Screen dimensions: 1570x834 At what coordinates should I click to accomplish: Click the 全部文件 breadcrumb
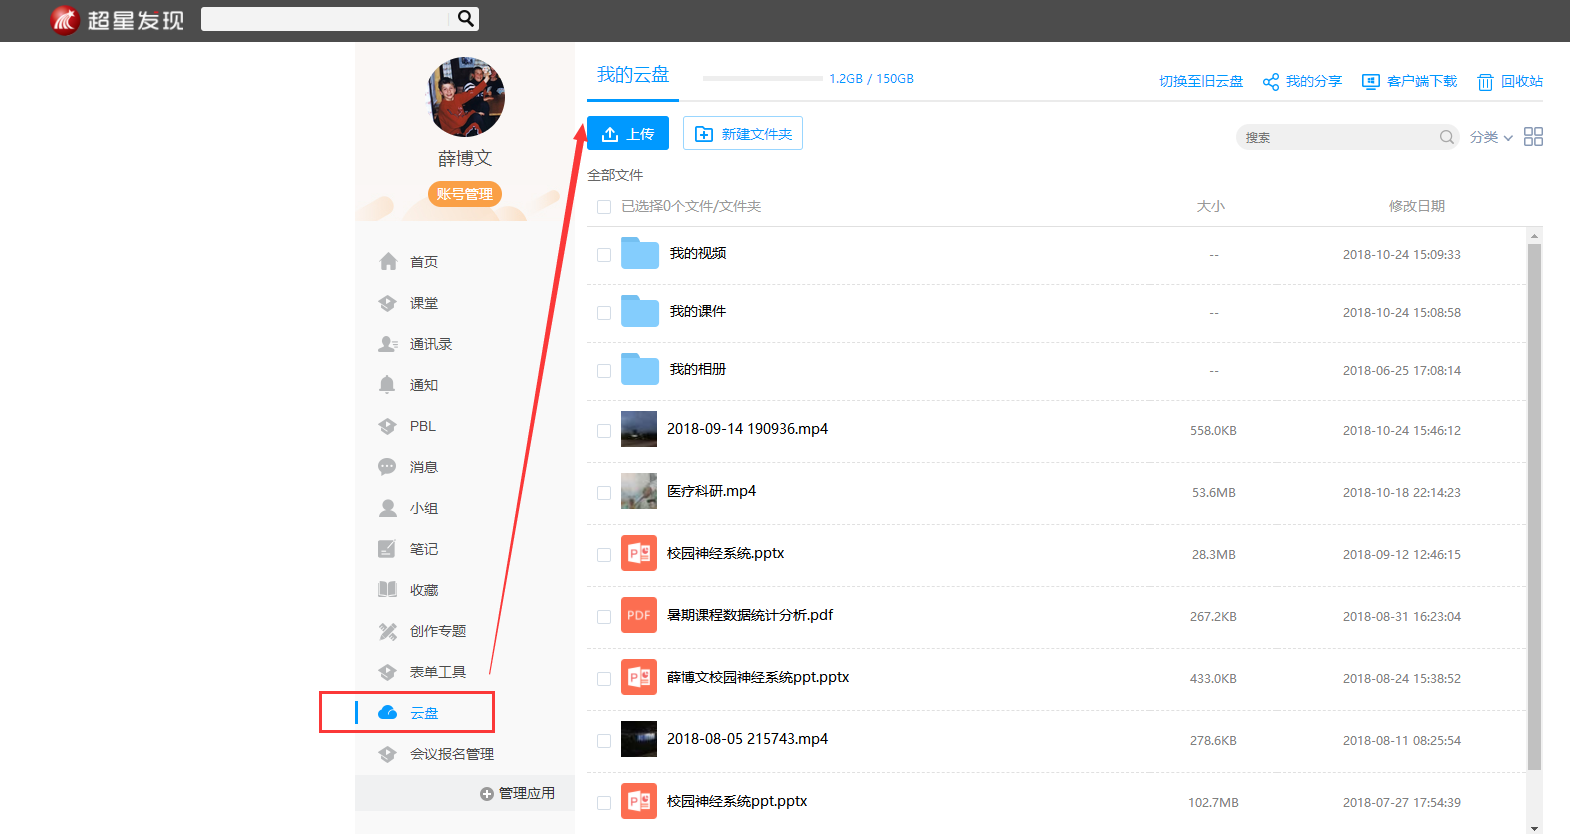point(615,175)
